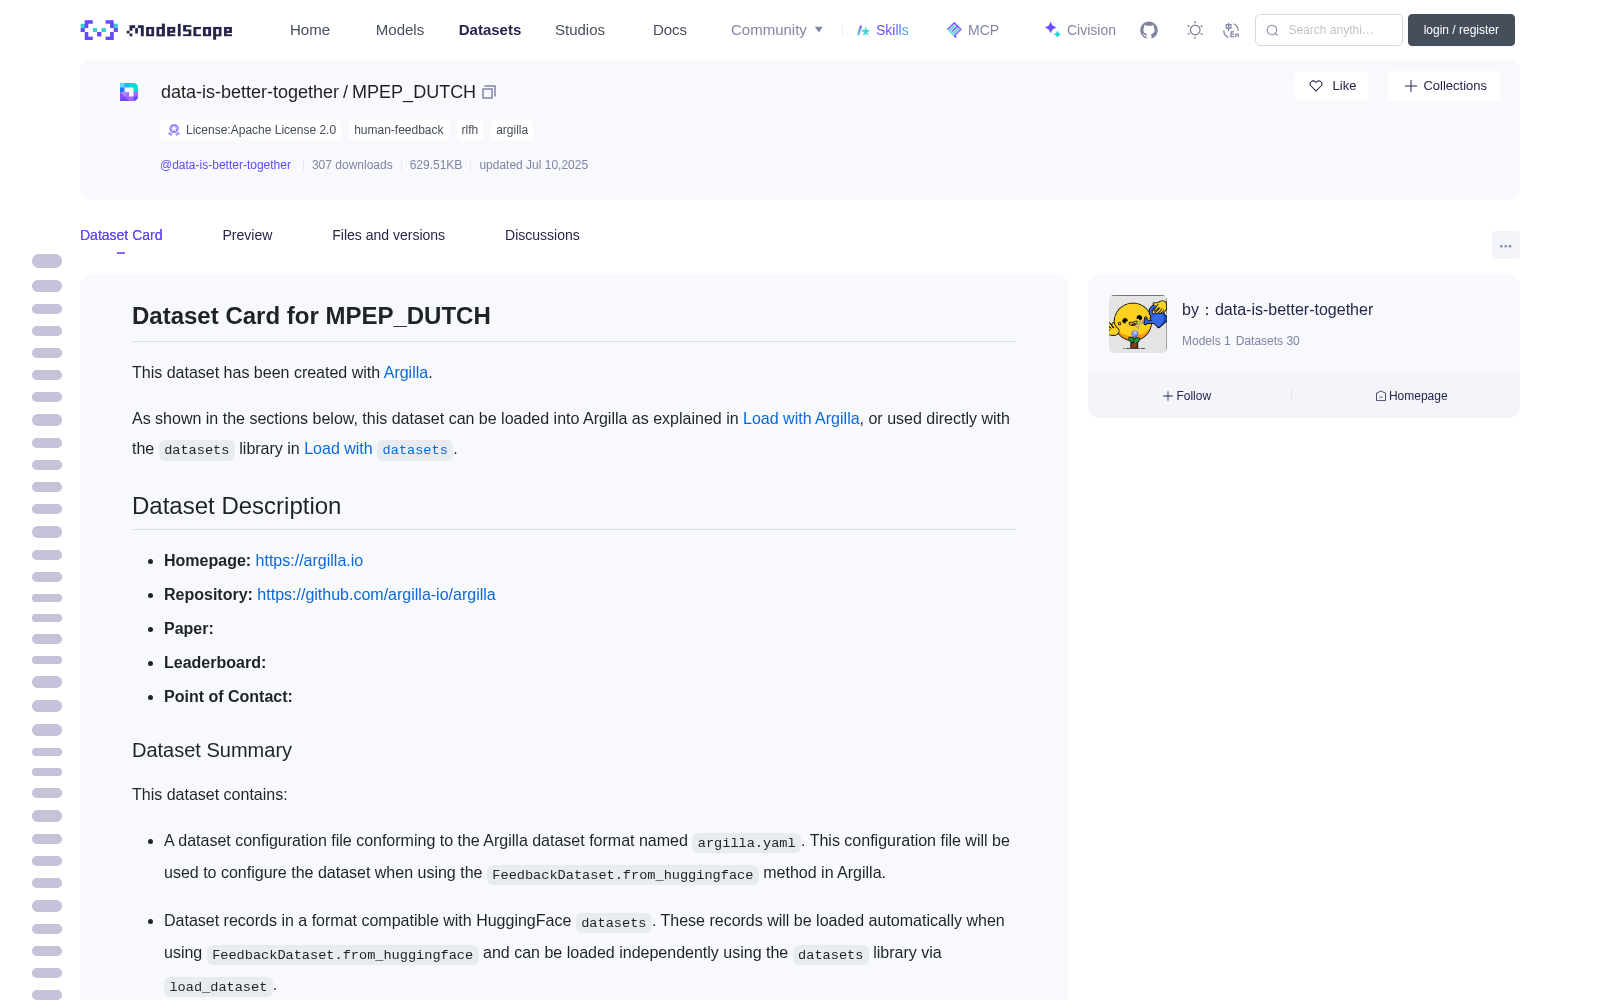Image resolution: width=1600 pixels, height=1000 pixels.
Task: Open the MCP section
Action: pyautogui.click(x=972, y=30)
